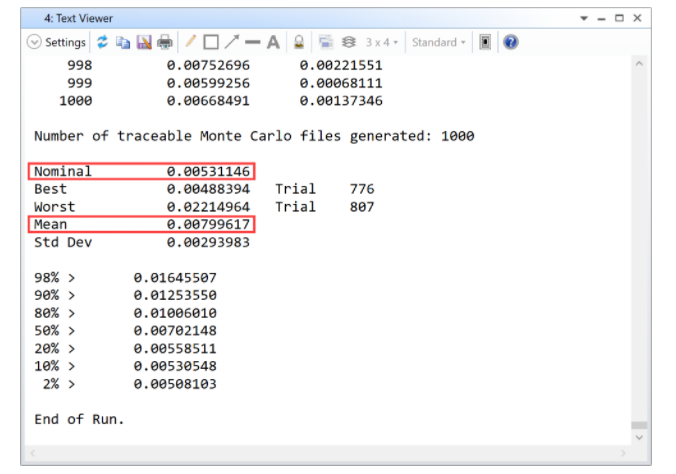The height and width of the screenshot is (474, 676).
Task: Click the vertical scrollbar up arrow
Action: (639, 64)
